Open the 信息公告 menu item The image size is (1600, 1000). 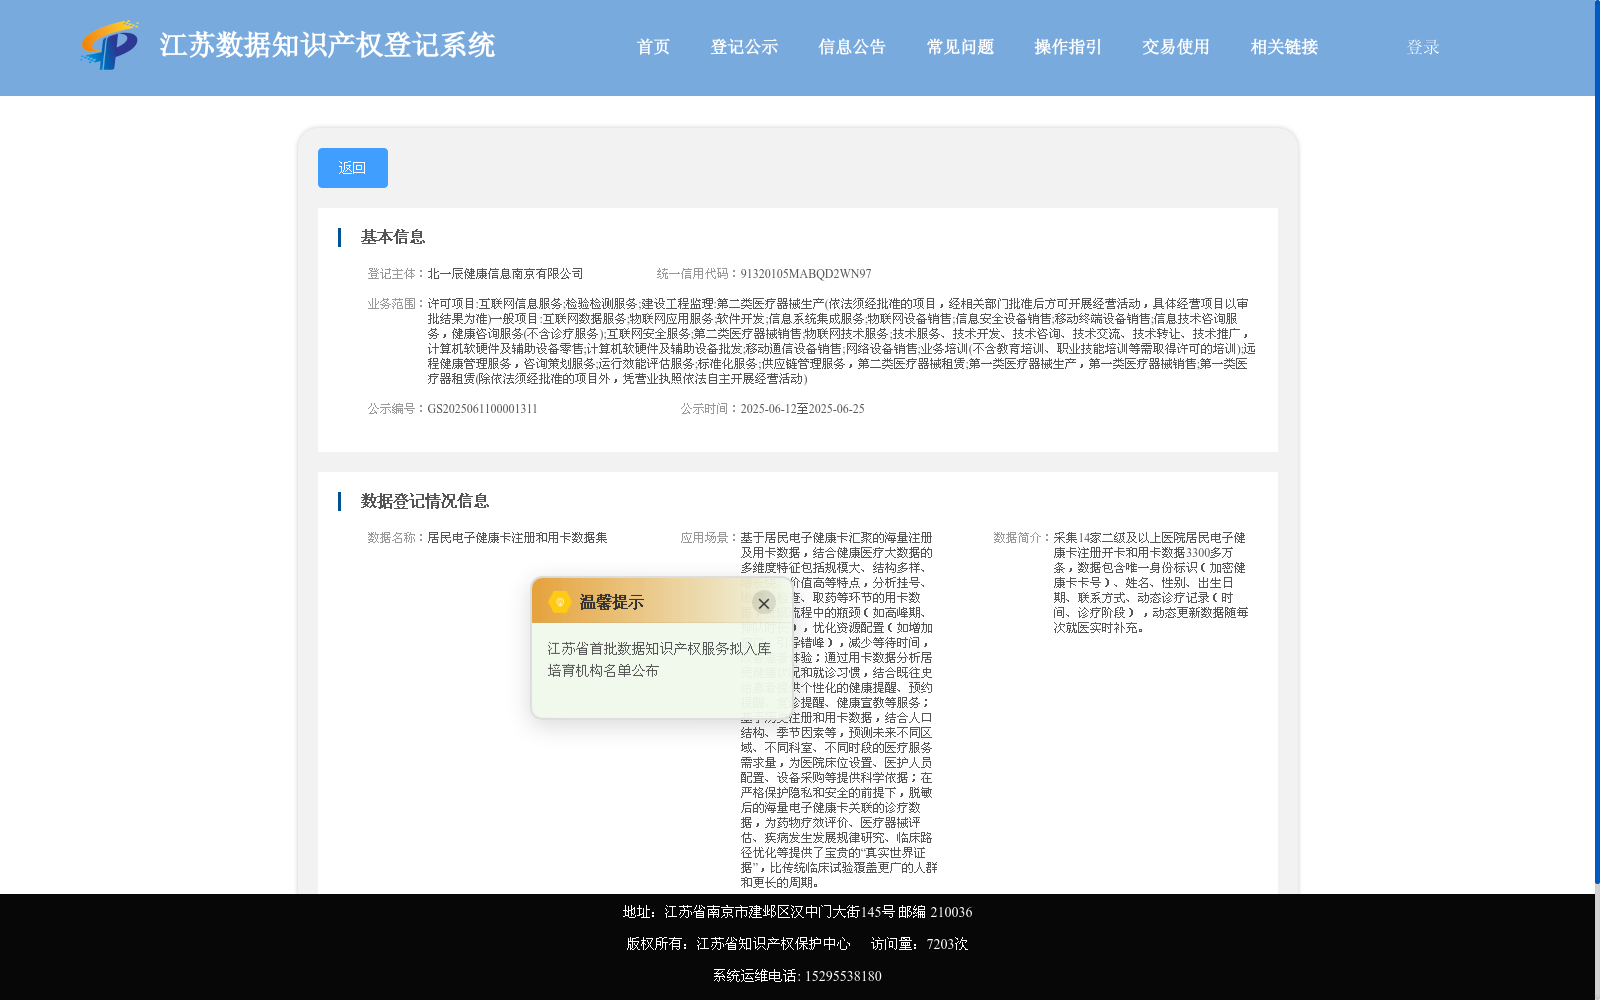pyautogui.click(x=852, y=47)
